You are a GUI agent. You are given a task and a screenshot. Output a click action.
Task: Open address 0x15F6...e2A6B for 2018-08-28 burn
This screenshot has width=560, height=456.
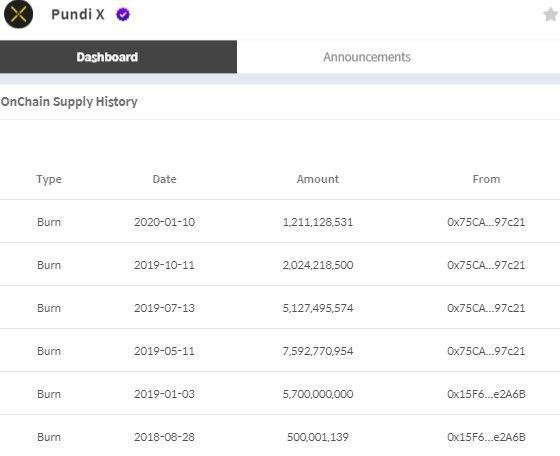[486, 437]
